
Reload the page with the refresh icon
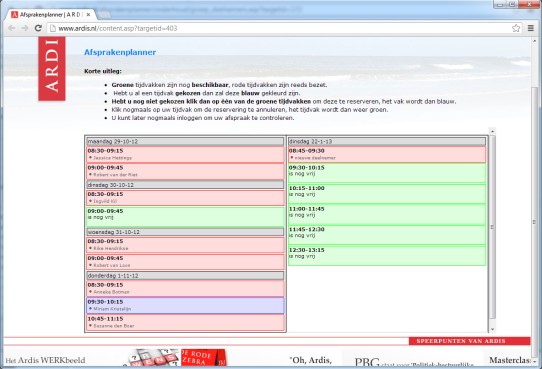coord(38,28)
